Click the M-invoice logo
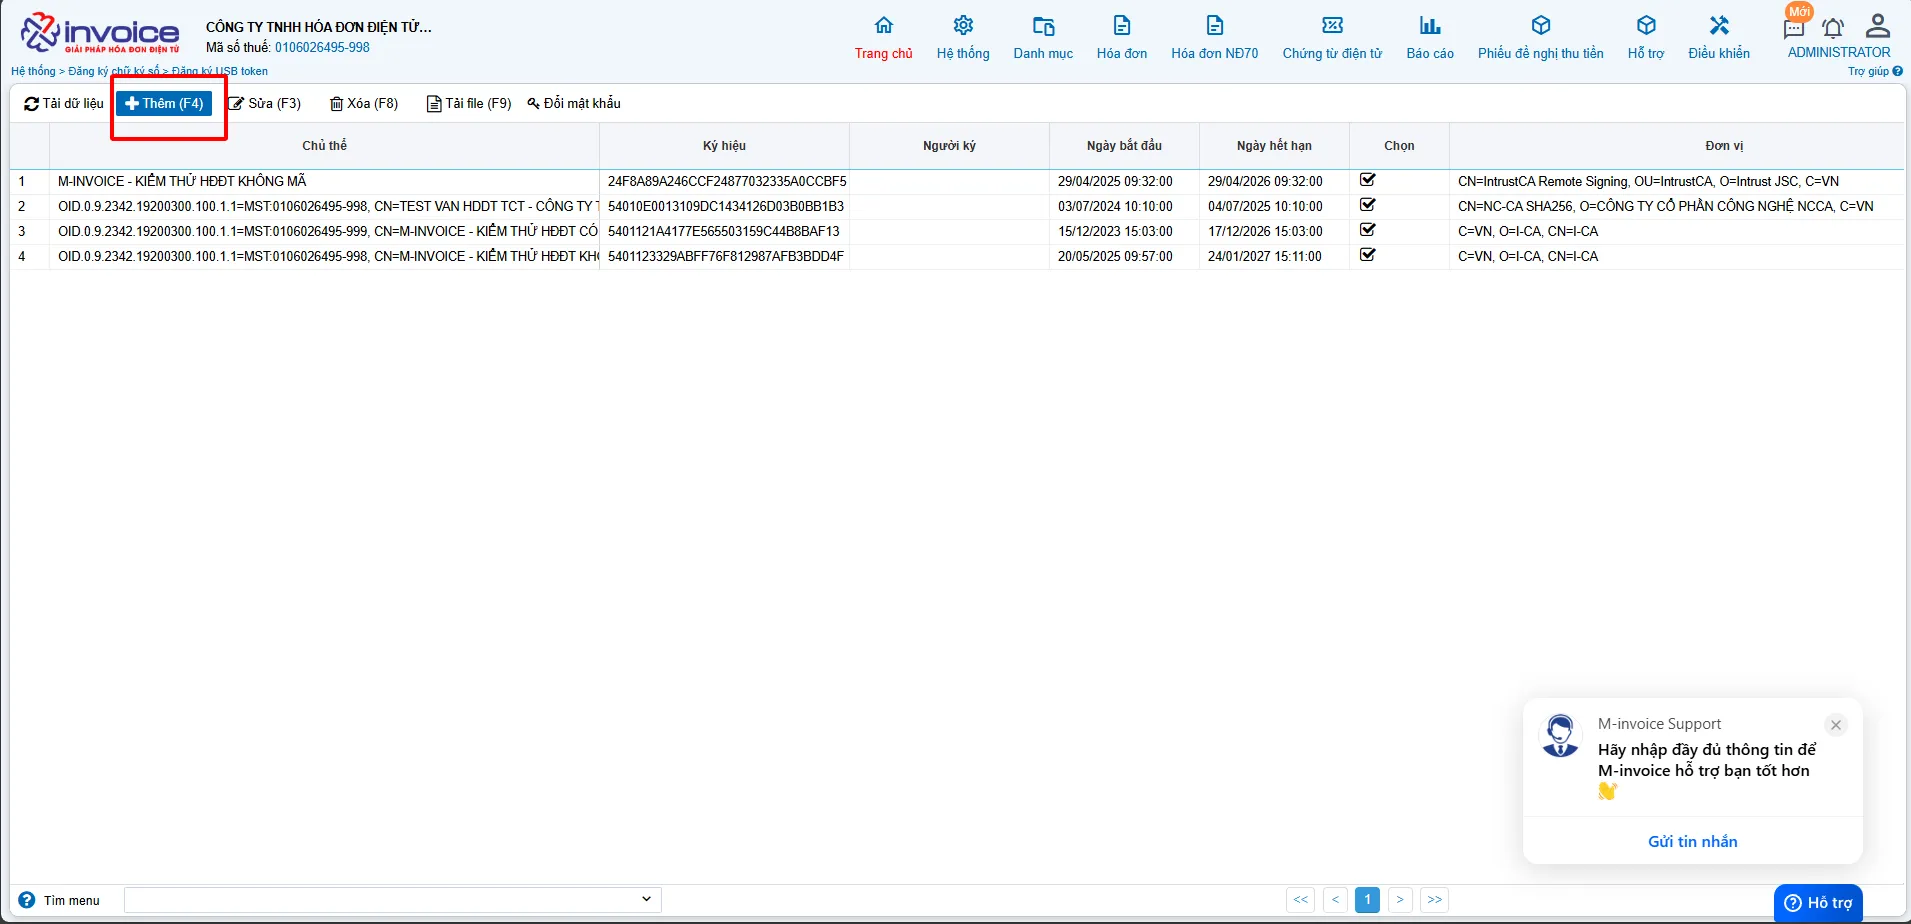The height and width of the screenshot is (924, 1911). click(100, 32)
